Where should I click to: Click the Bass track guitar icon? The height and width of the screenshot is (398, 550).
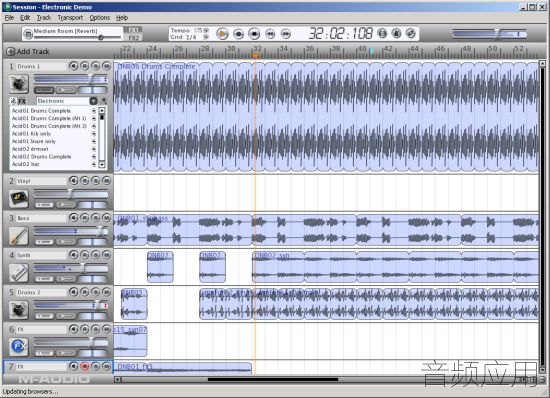coord(19,236)
